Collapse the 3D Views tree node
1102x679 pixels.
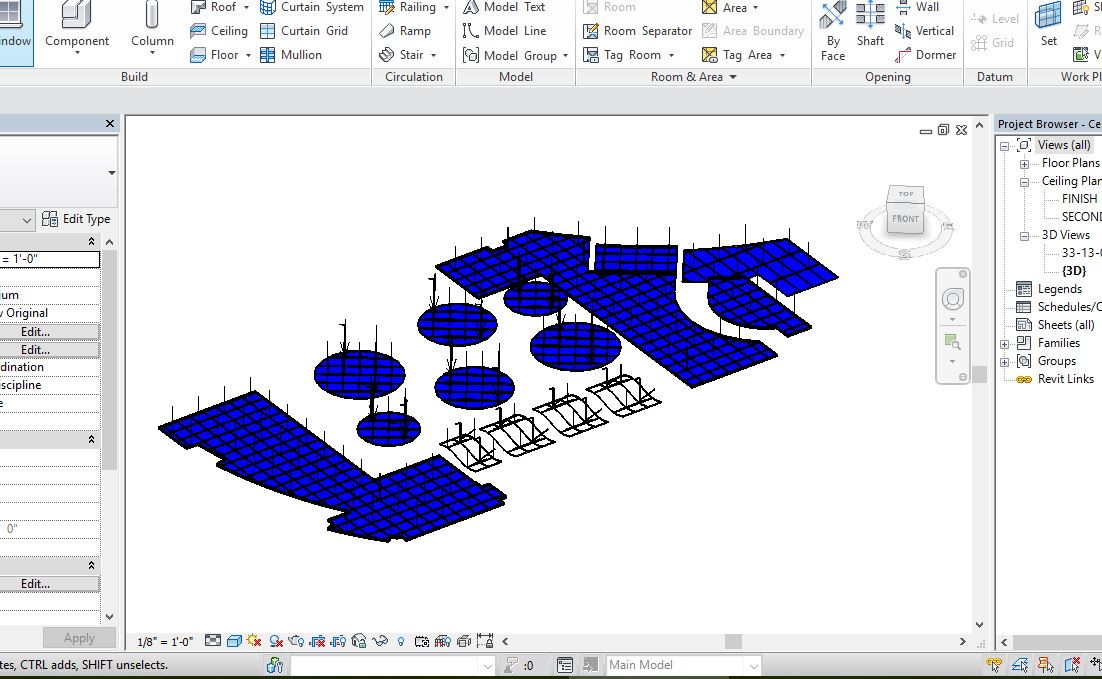click(1024, 236)
